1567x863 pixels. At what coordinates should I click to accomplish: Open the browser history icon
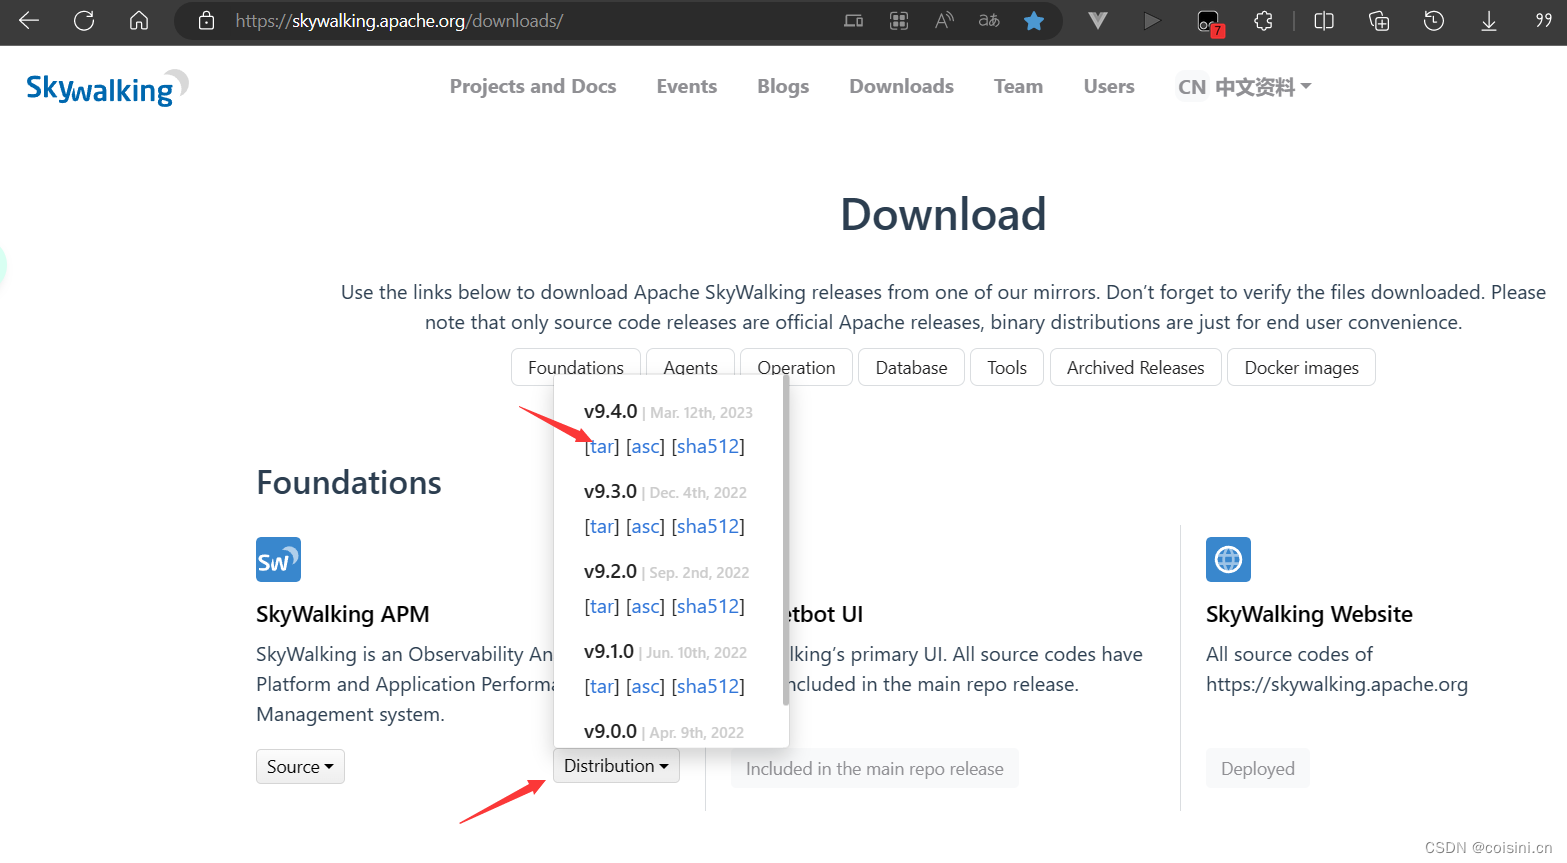coord(1434,20)
